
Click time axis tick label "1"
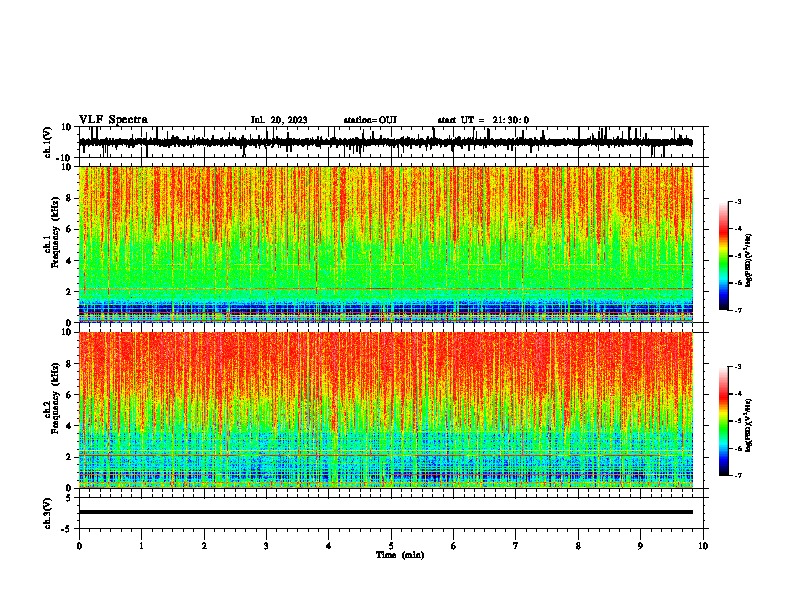[142, 546]
